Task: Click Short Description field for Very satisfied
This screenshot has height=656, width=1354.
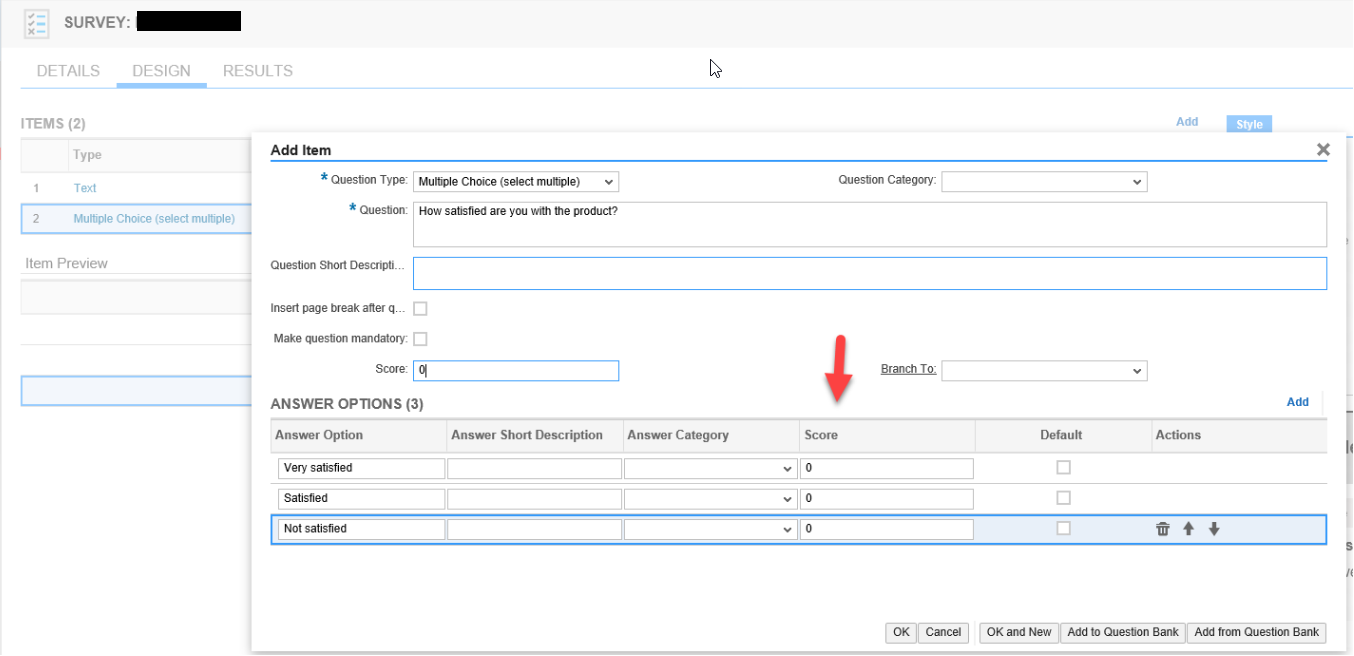Action: (x=534, y=468)
